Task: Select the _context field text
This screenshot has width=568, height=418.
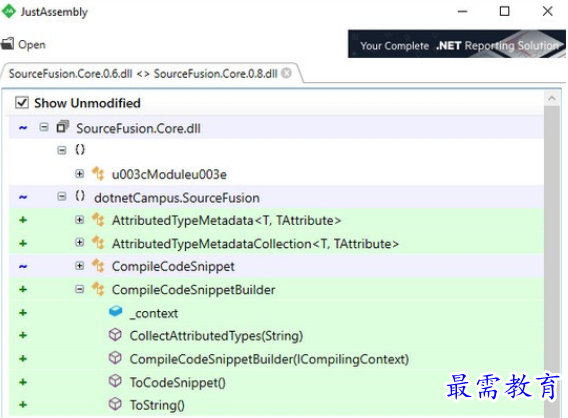Action: click(154, 313)
